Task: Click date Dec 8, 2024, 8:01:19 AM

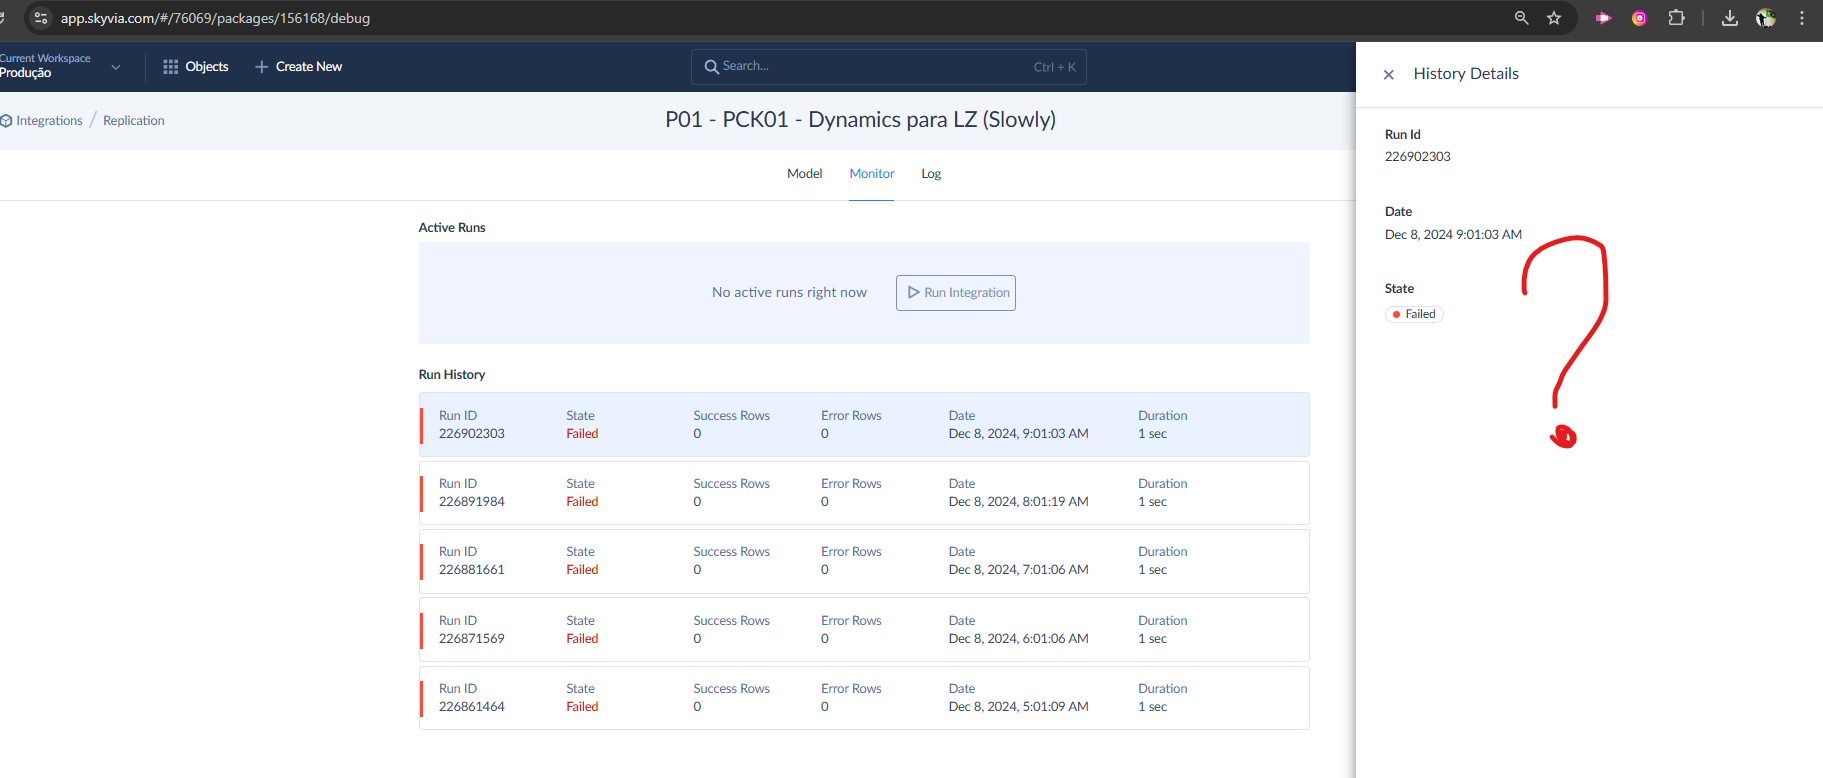Action: tap(1018, 502)
